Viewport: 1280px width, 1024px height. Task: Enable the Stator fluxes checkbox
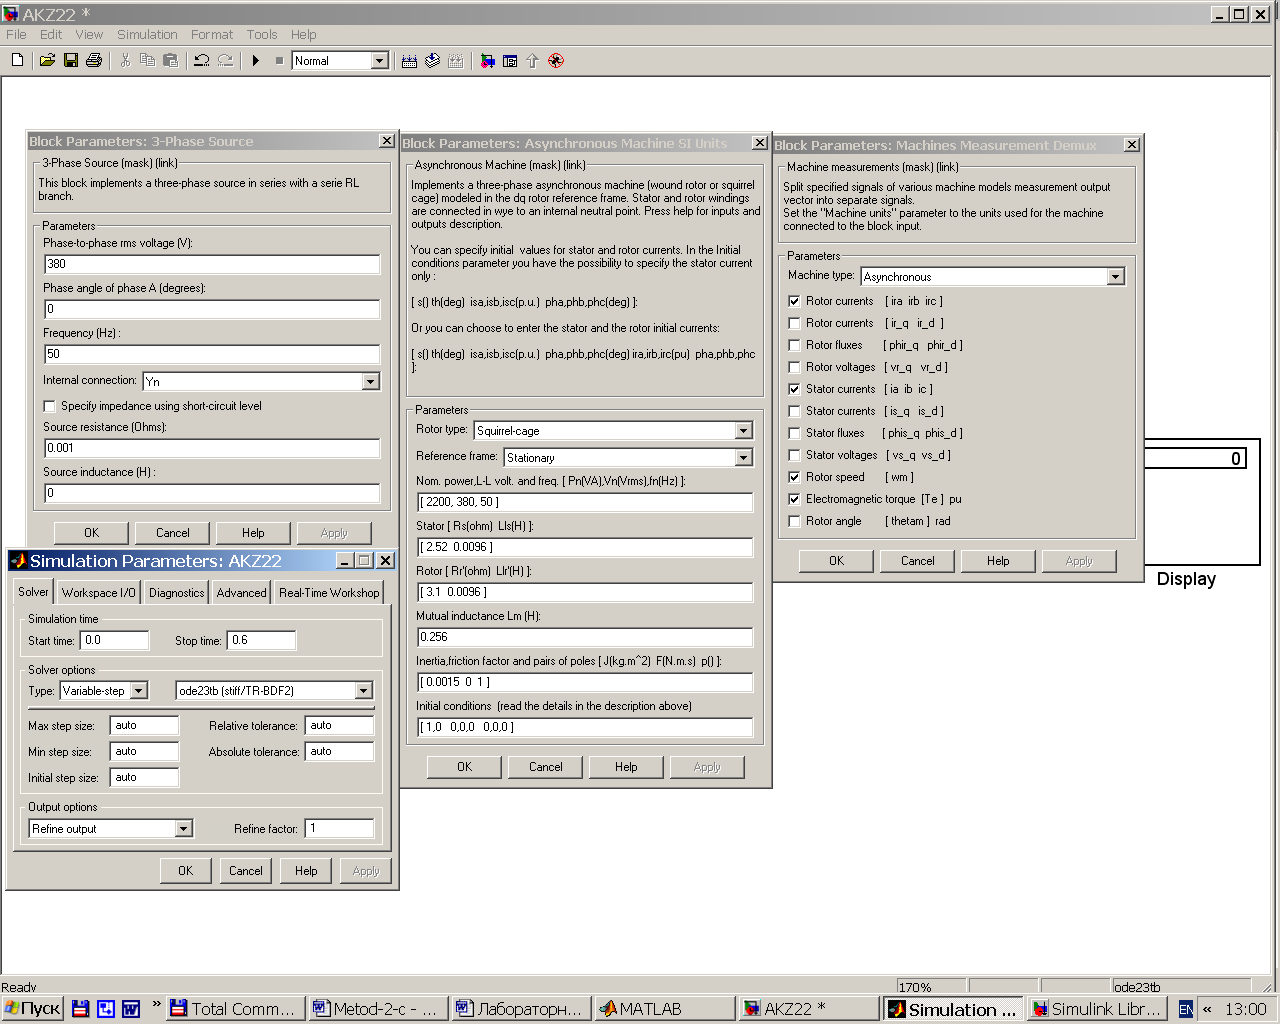click(794, 433)
